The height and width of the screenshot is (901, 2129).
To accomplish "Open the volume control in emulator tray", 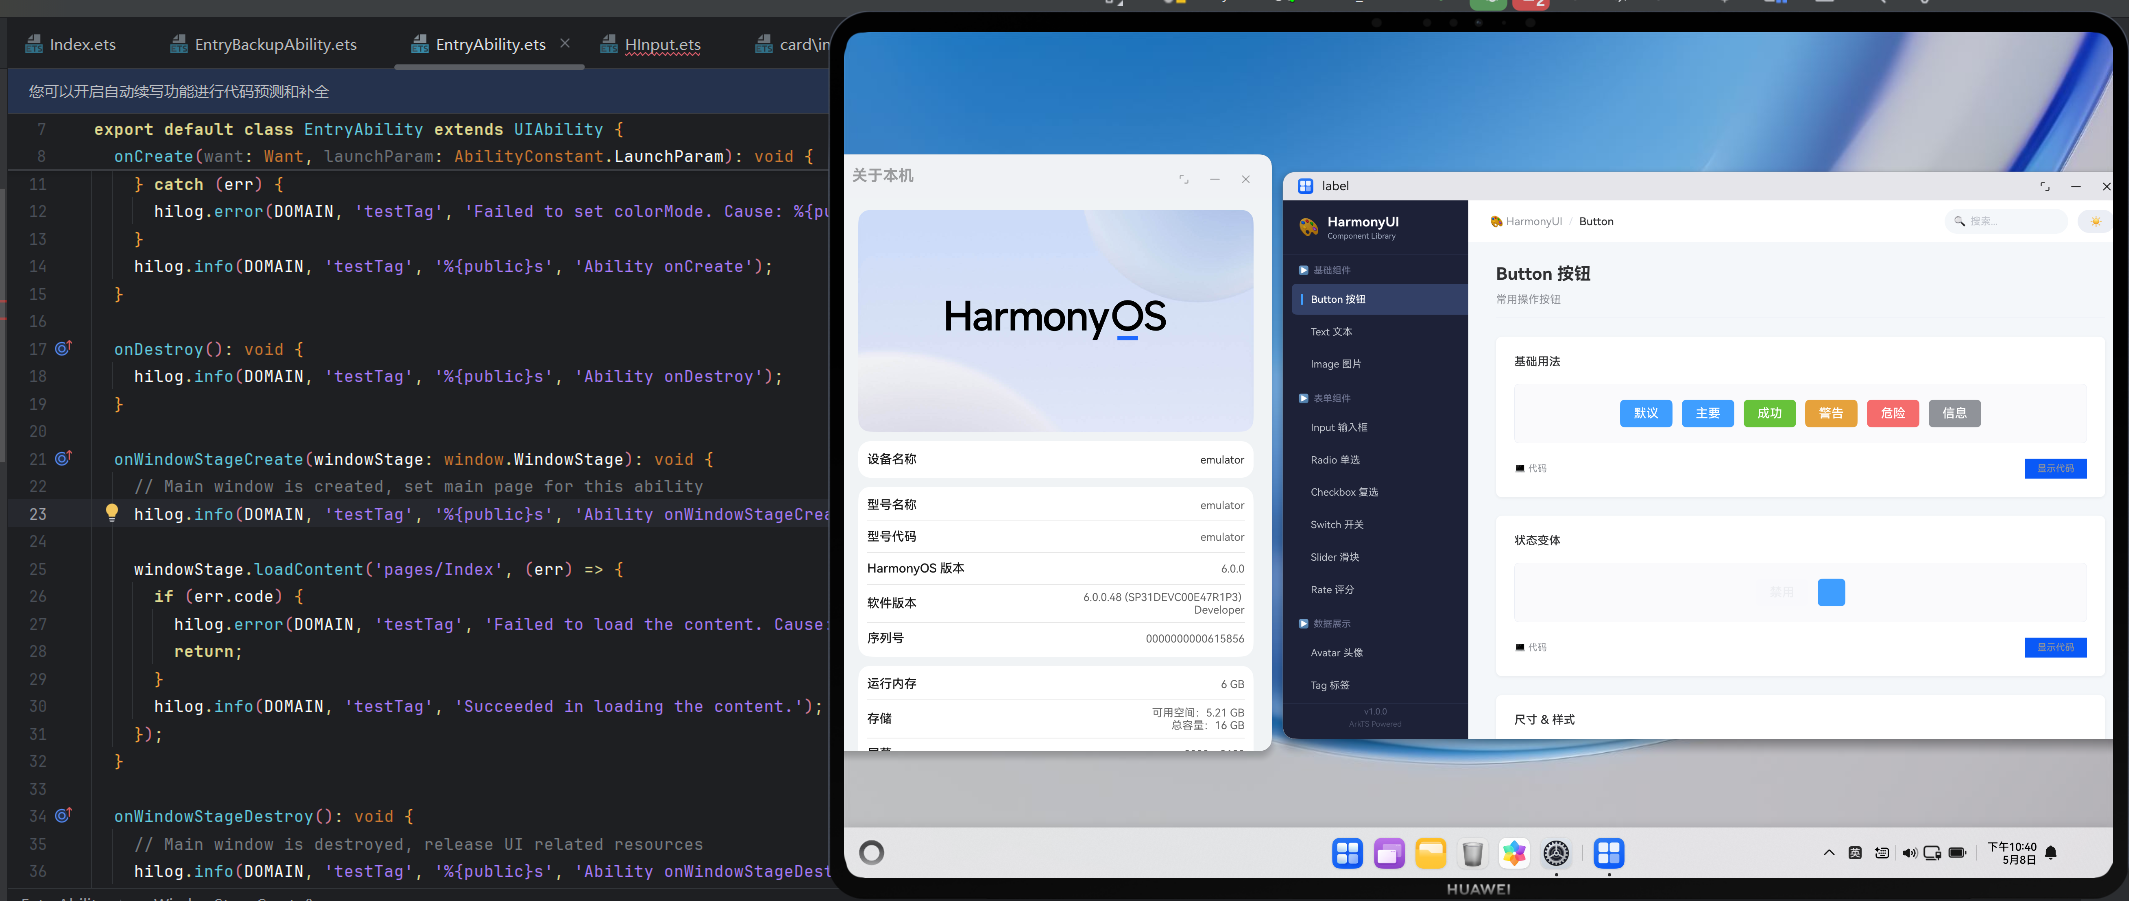I will point(1909,853).
